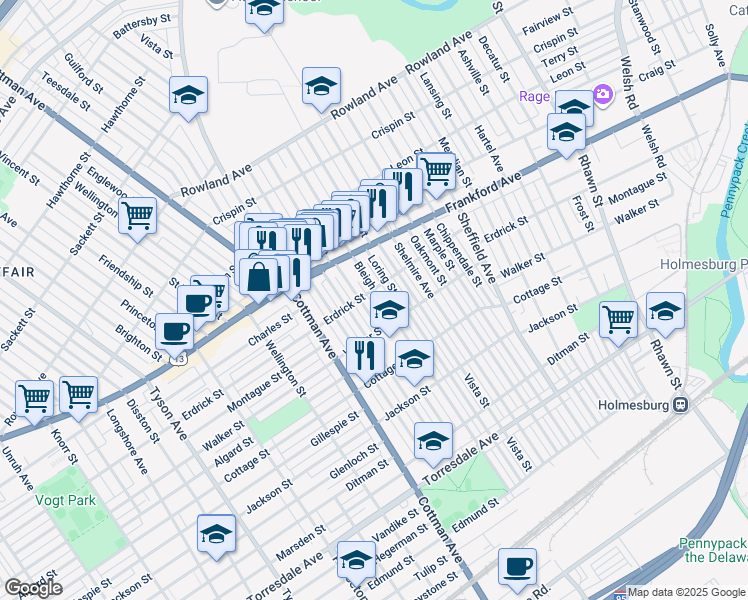Select the Sheffield Ave street label
This screenshot has height=600, width=748.
tap(476, 248)
